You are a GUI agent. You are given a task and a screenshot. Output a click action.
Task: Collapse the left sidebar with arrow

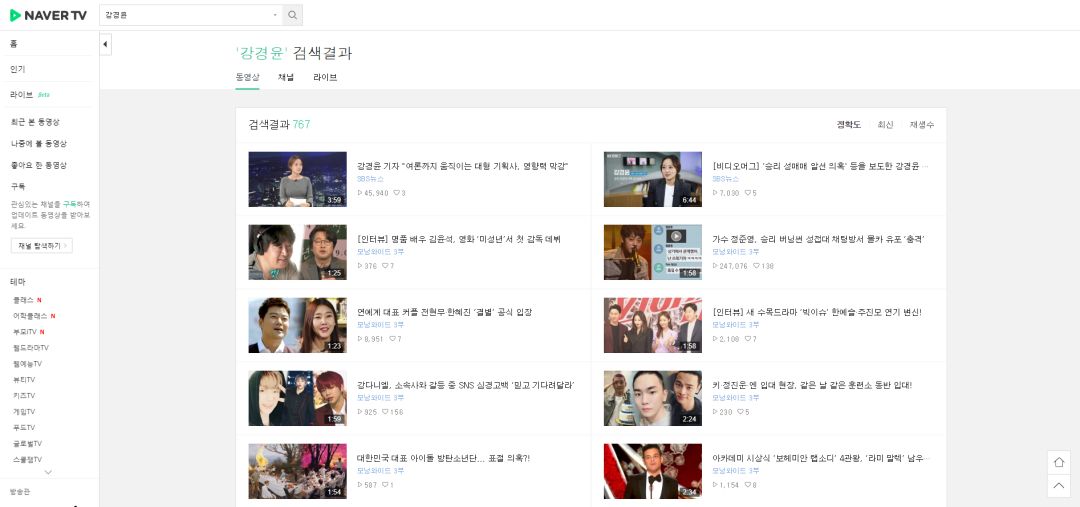105,45
